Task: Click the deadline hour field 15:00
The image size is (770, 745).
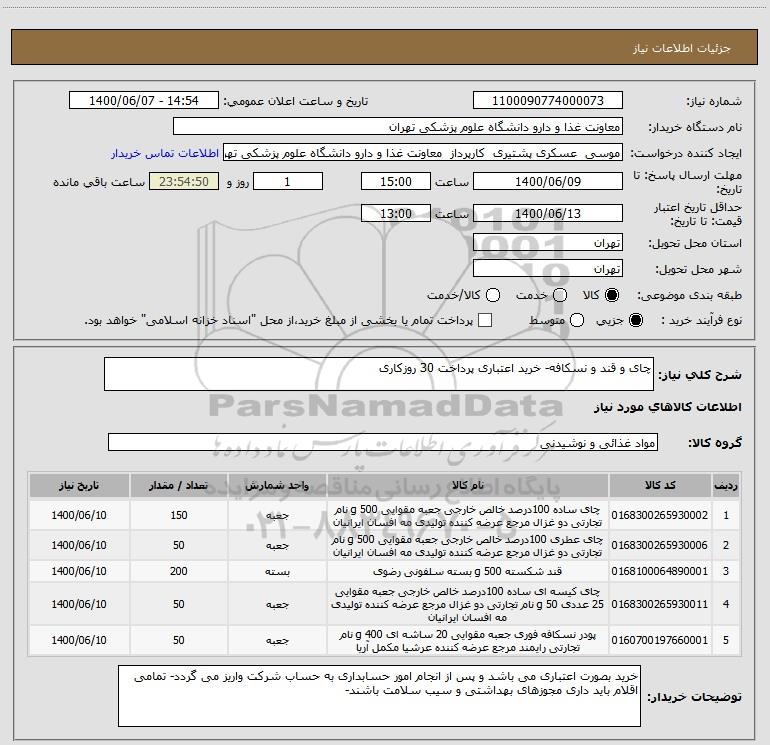Action: (x=396, y=181)
